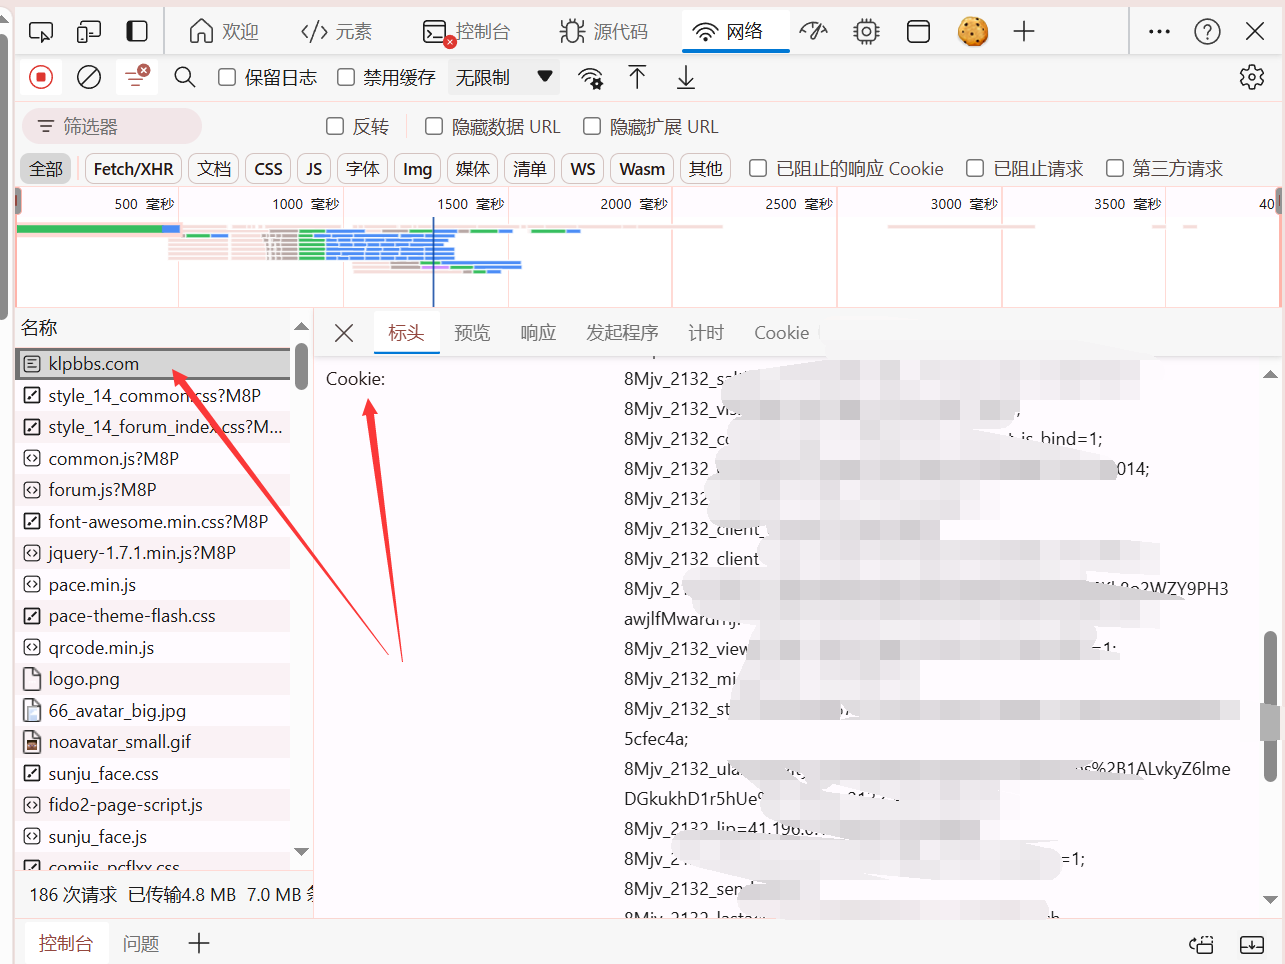Add a drawer tool with the bottom plus icon
The height and width of the screenshot is (964, 1285).
click(199, 943)
